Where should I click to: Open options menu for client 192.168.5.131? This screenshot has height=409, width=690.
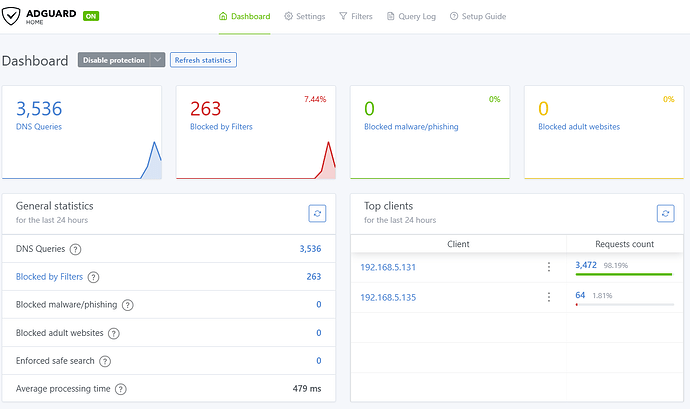548,267
